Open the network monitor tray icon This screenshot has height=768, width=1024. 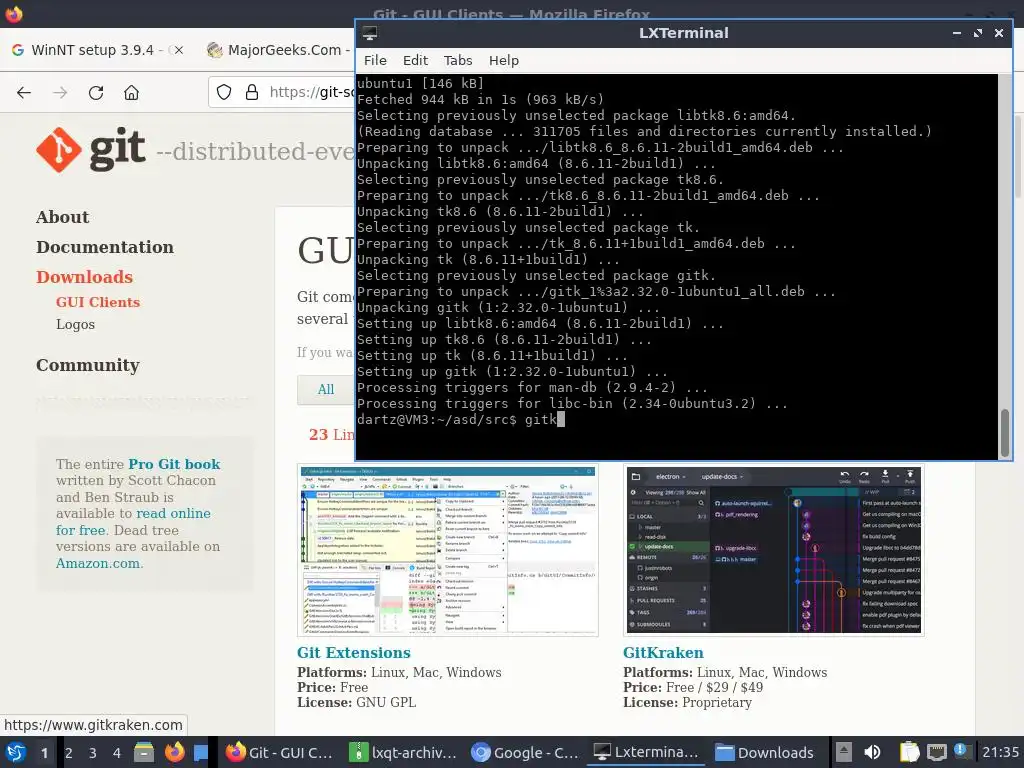[x=936, y=752]
